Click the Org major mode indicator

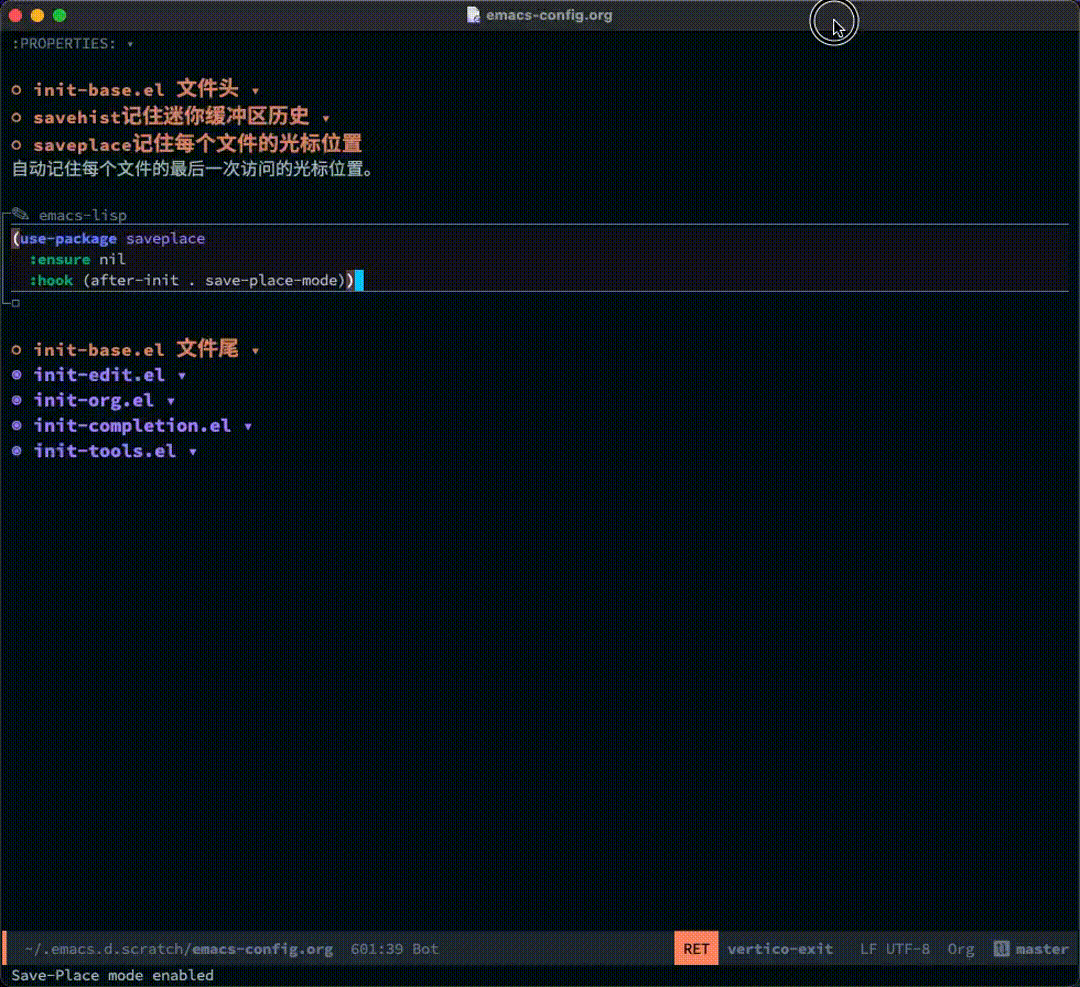point(960,948)
